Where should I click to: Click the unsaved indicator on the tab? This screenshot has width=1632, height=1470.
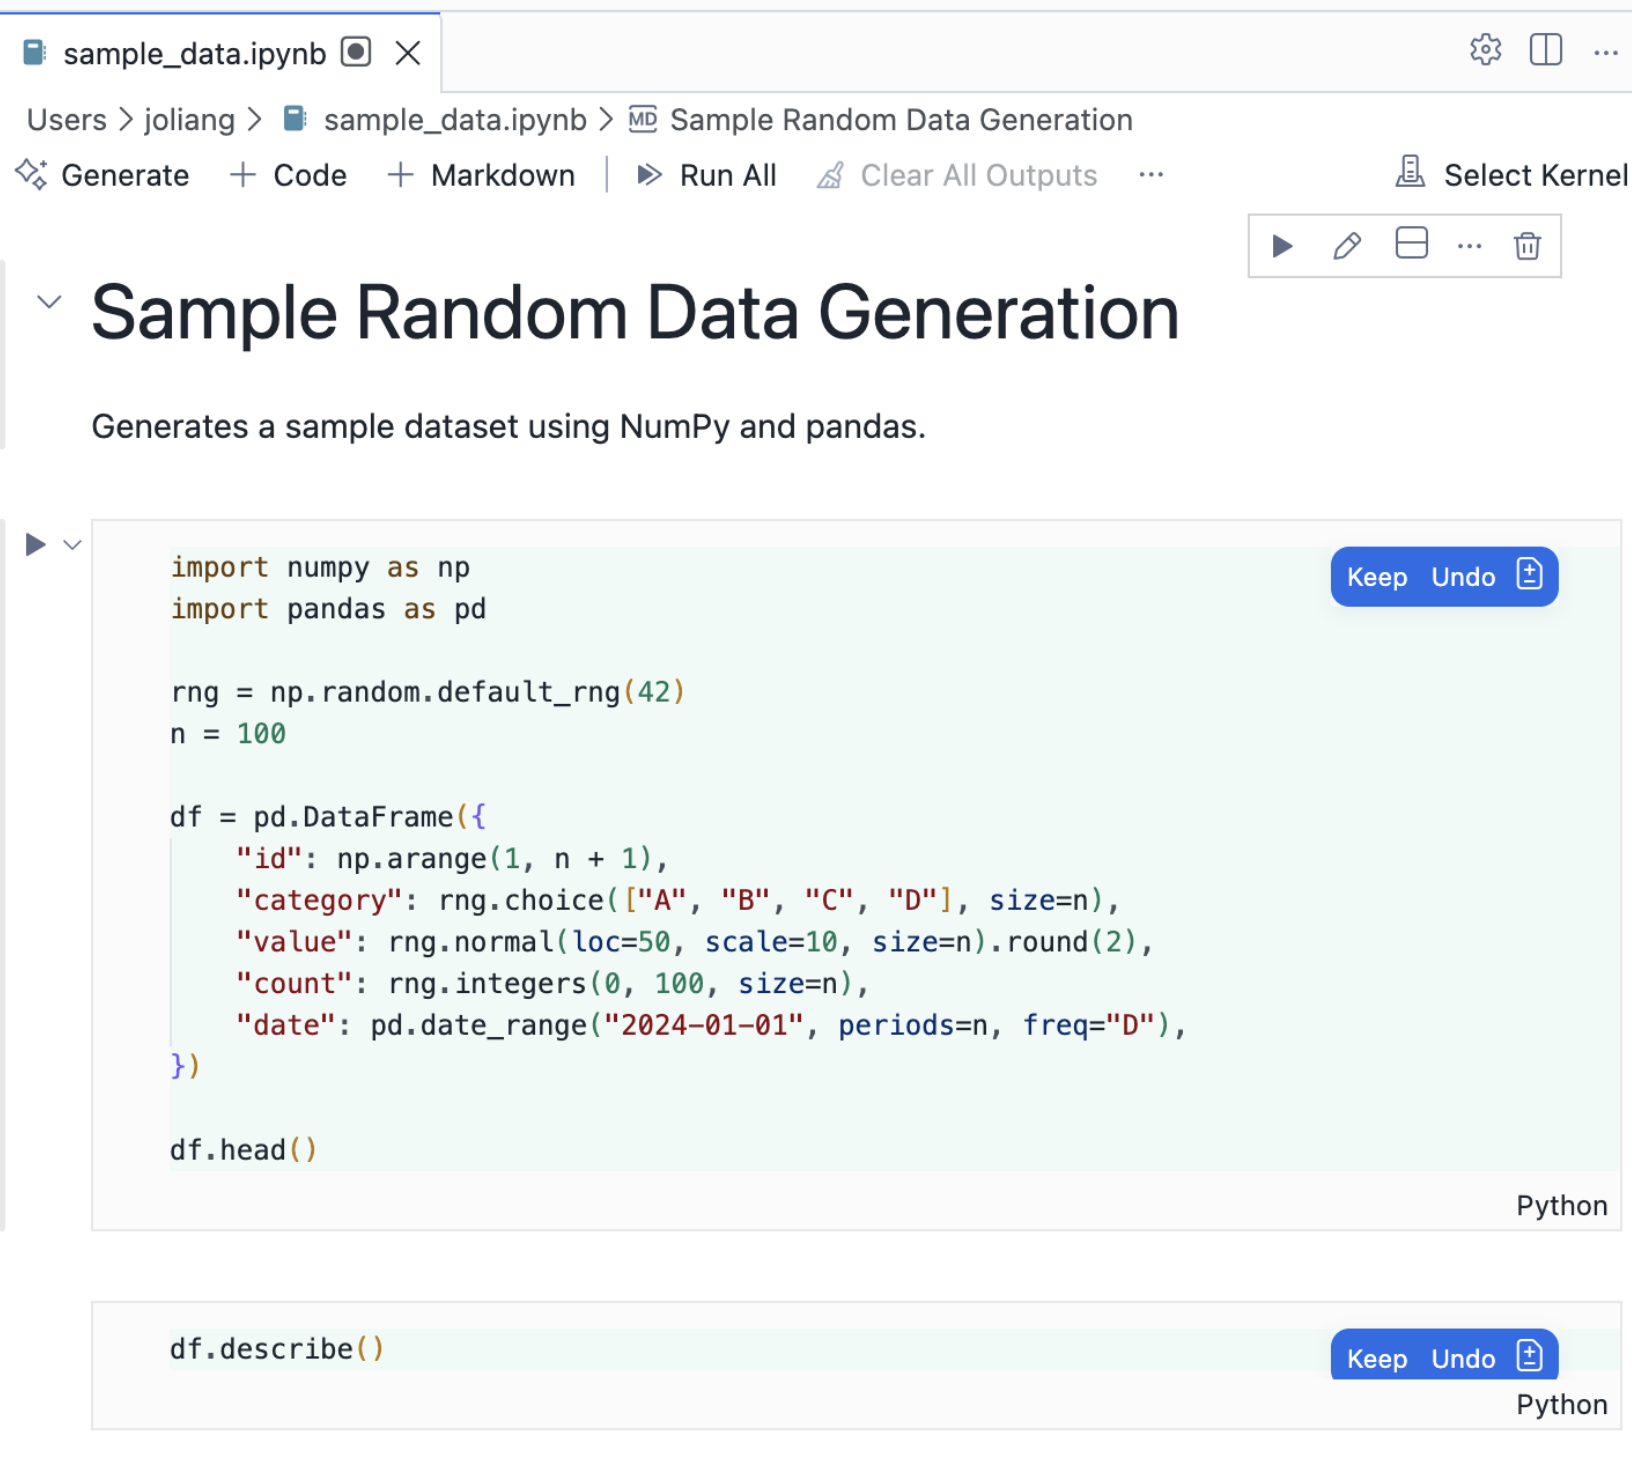[356, 52]
